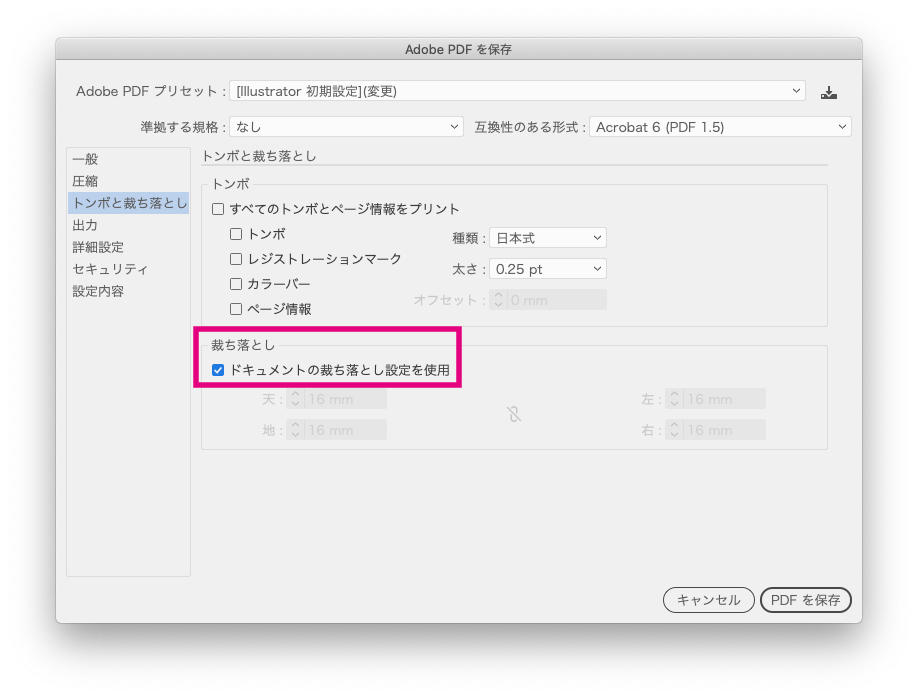Screen dimensions: 918x697
Task: Select トンボと裁ち落とし in the sidebar
Action: [x=128, y=203]
